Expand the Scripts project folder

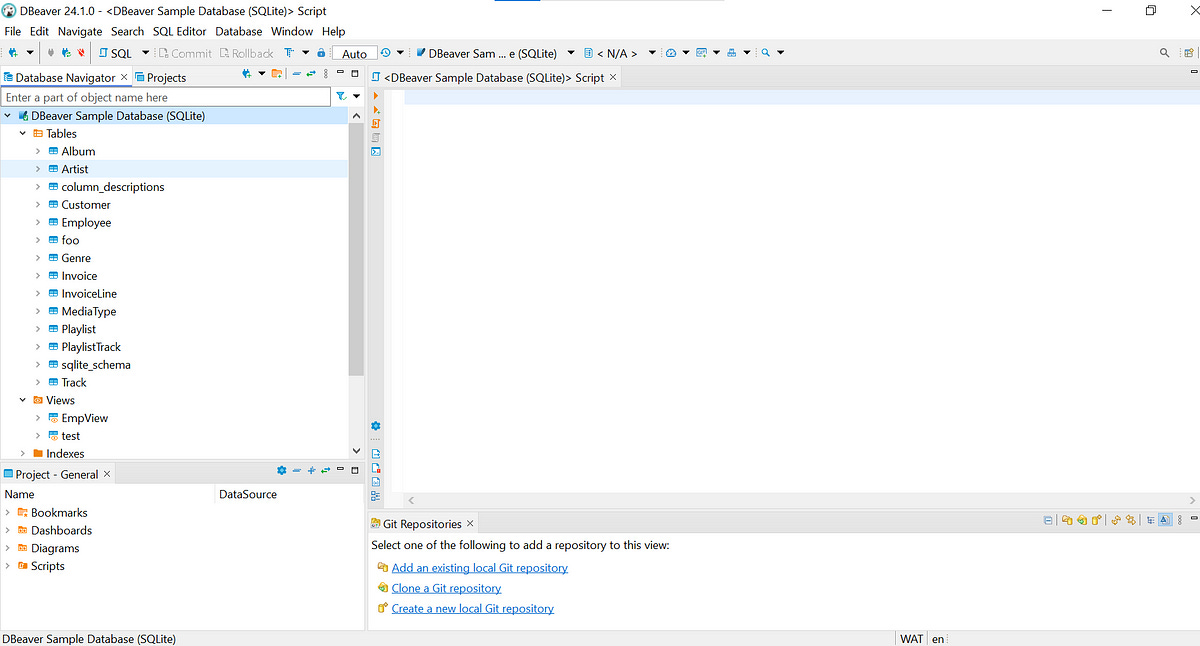(8, 566)
